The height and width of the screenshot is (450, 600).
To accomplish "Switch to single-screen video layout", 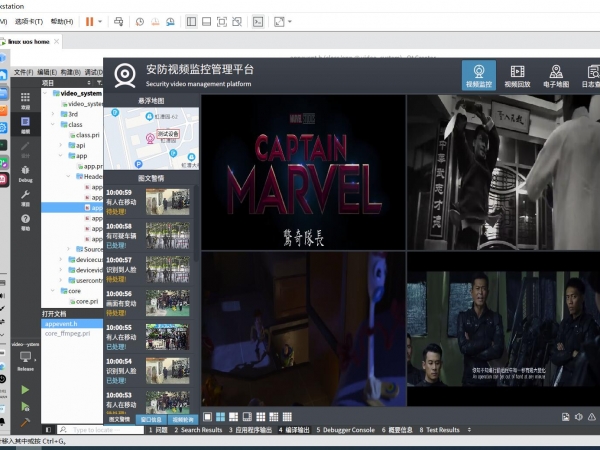I will pos(208,416).
